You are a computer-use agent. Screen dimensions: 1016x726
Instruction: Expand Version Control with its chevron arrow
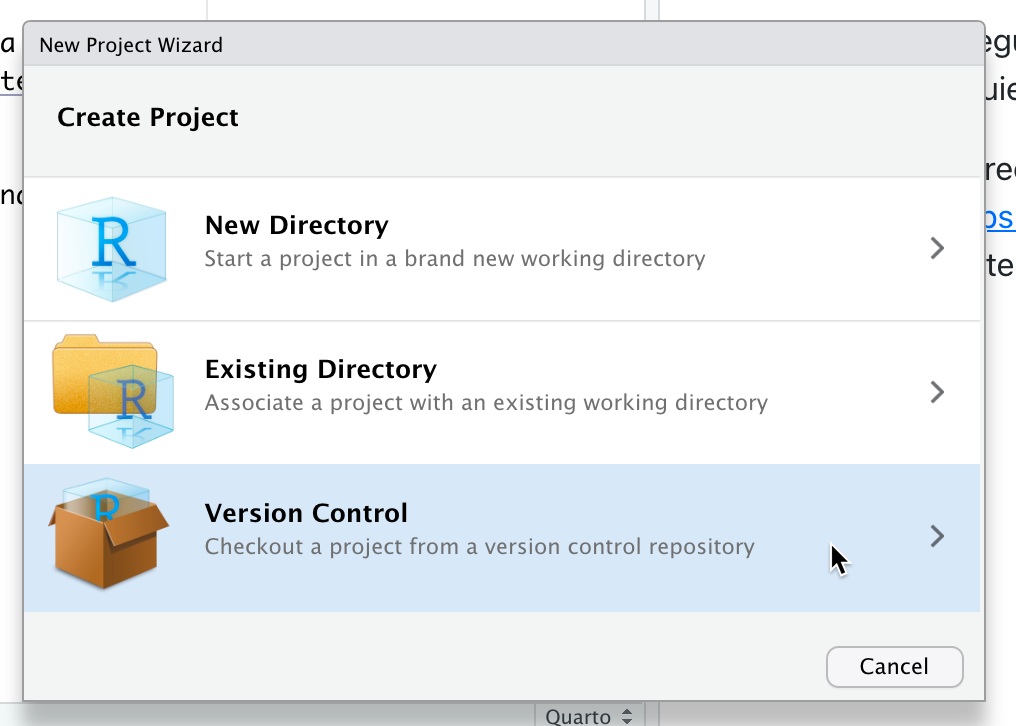(x=937, y=536)
